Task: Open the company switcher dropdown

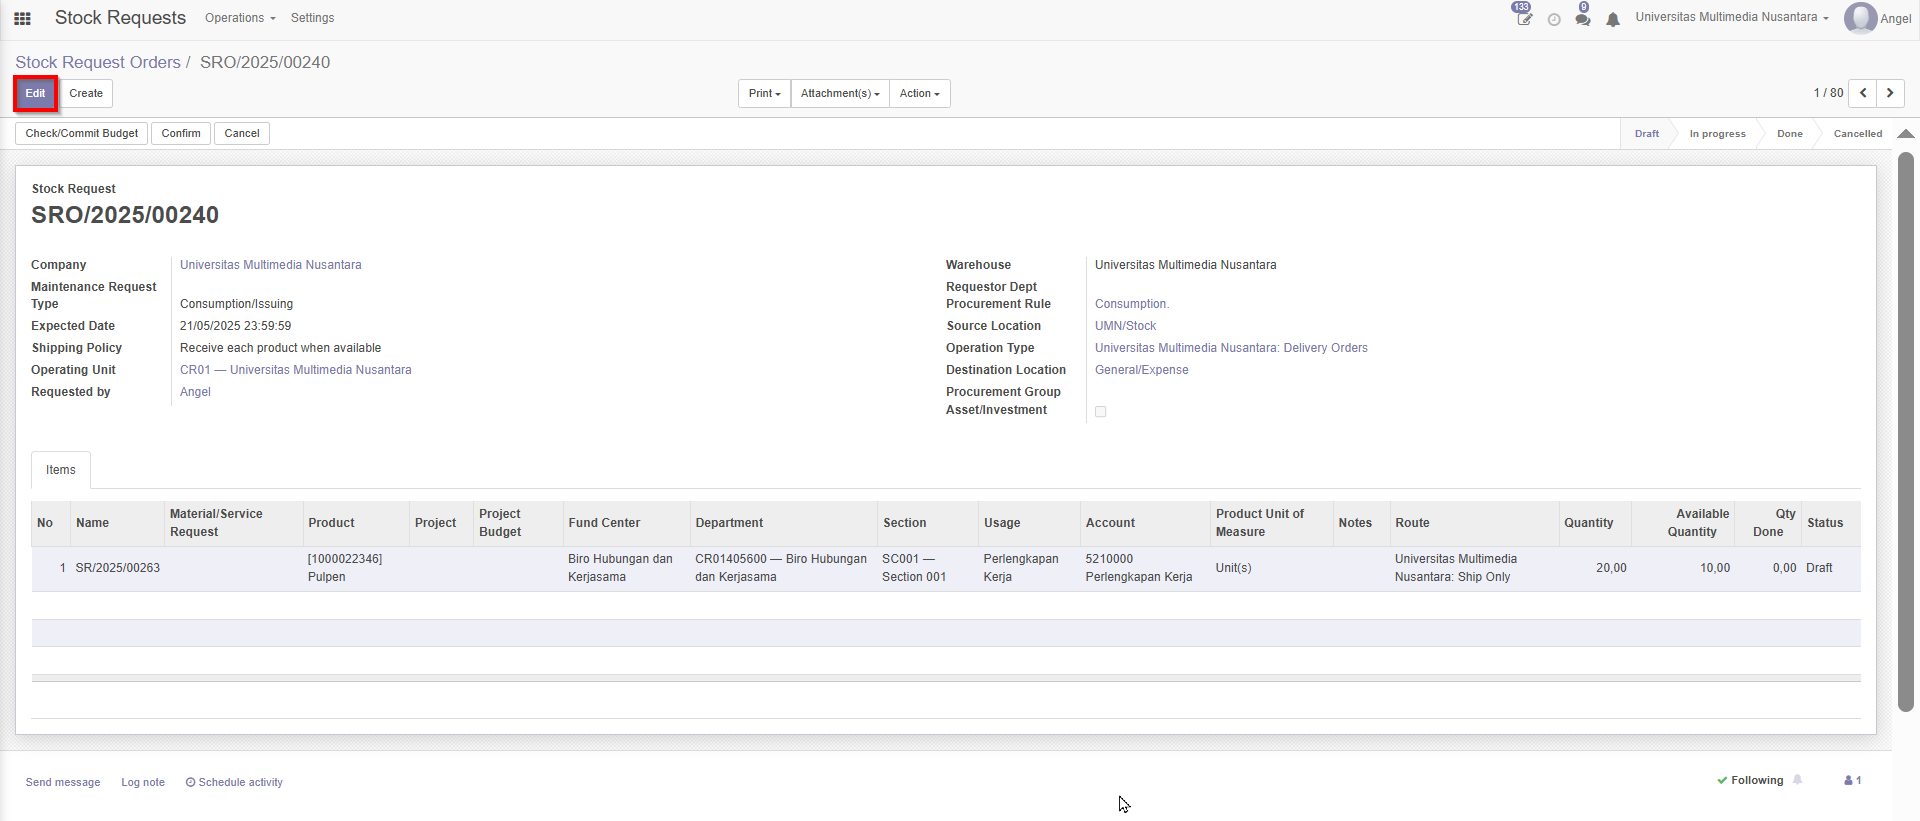Action: click(x=1732, y=17)
